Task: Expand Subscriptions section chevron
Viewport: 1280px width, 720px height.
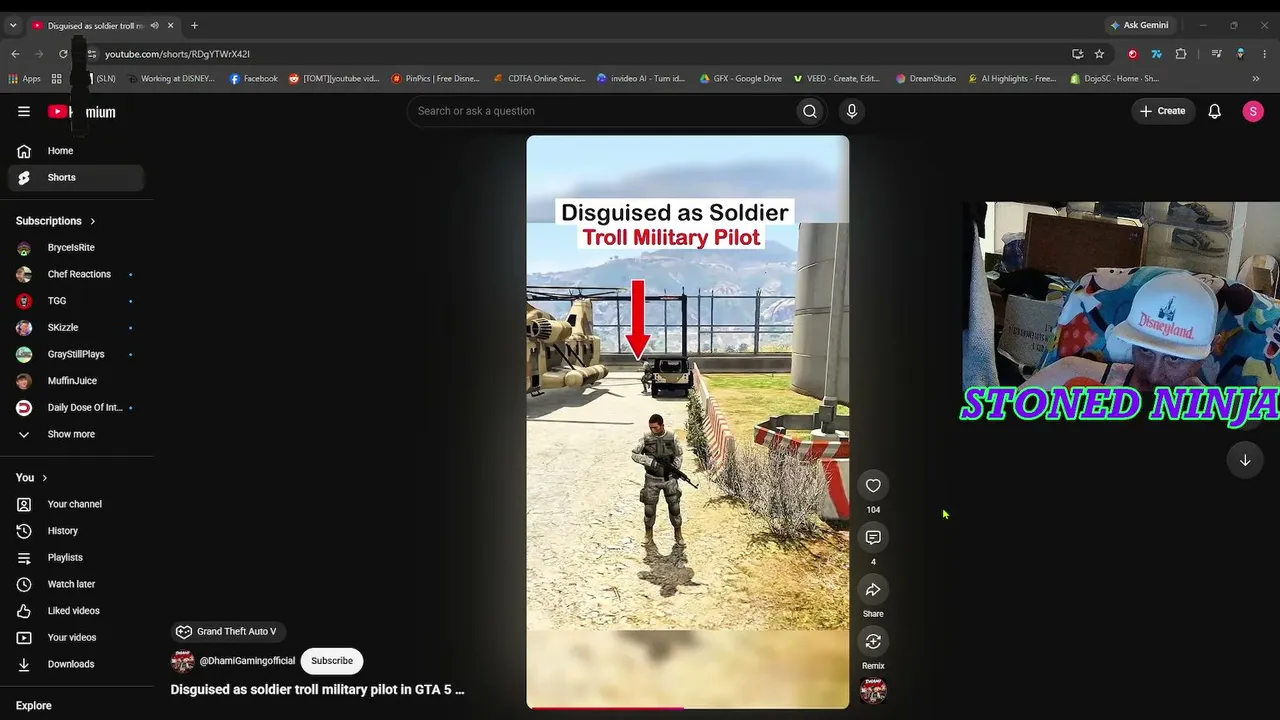Action: pos(92,221)
